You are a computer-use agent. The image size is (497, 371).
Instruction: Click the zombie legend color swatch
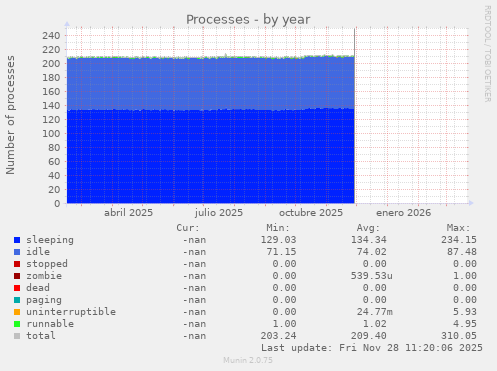point(17,276)
